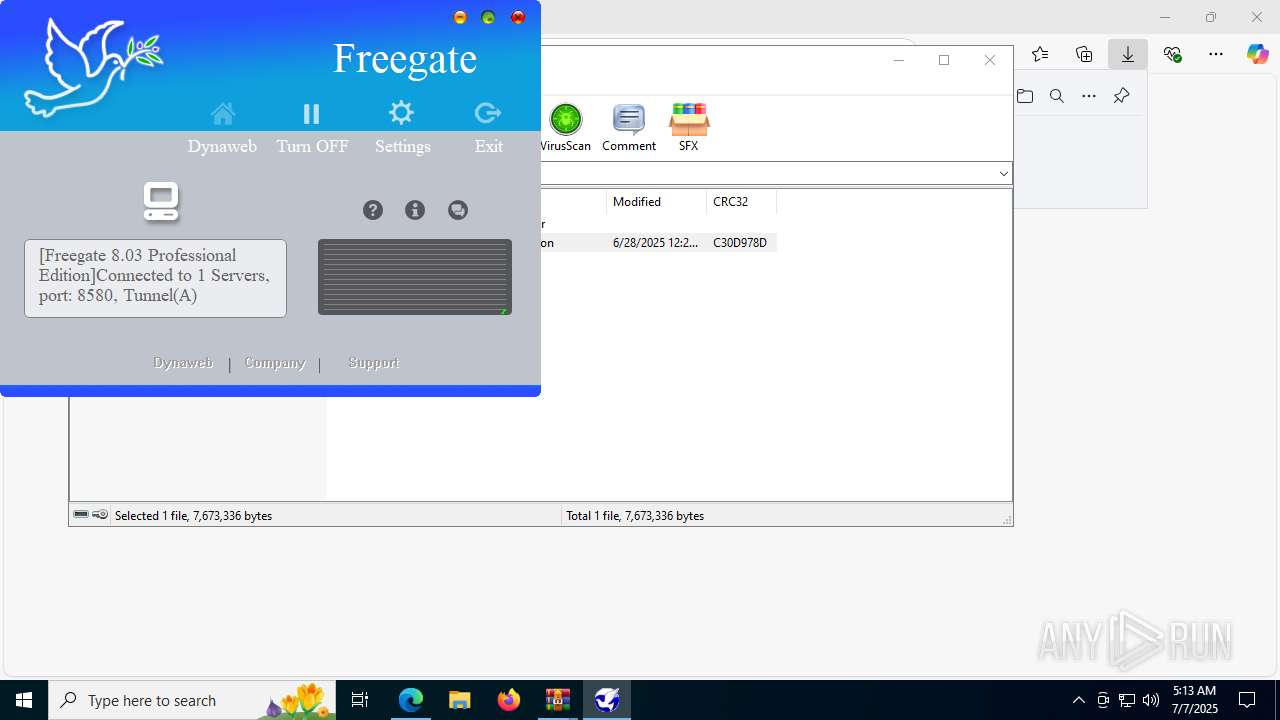This screenshot has height=720, width=1280.
Task: Click 'Total 1 file, 7,673,336 bytes' status
Action: coord(635,516)
